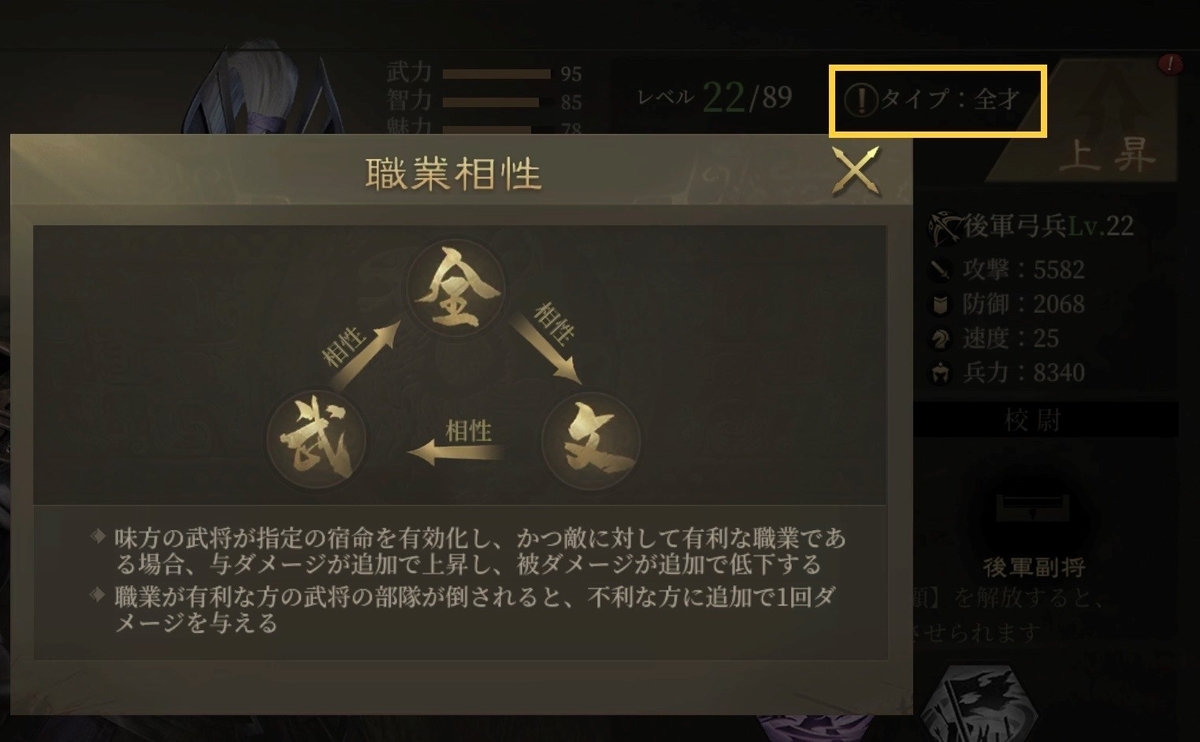Image resolution: width=1200 pixels, height=742 pixels.
Task: Tap the exclamation info icon beside タイプ
Action: (860, 100)
